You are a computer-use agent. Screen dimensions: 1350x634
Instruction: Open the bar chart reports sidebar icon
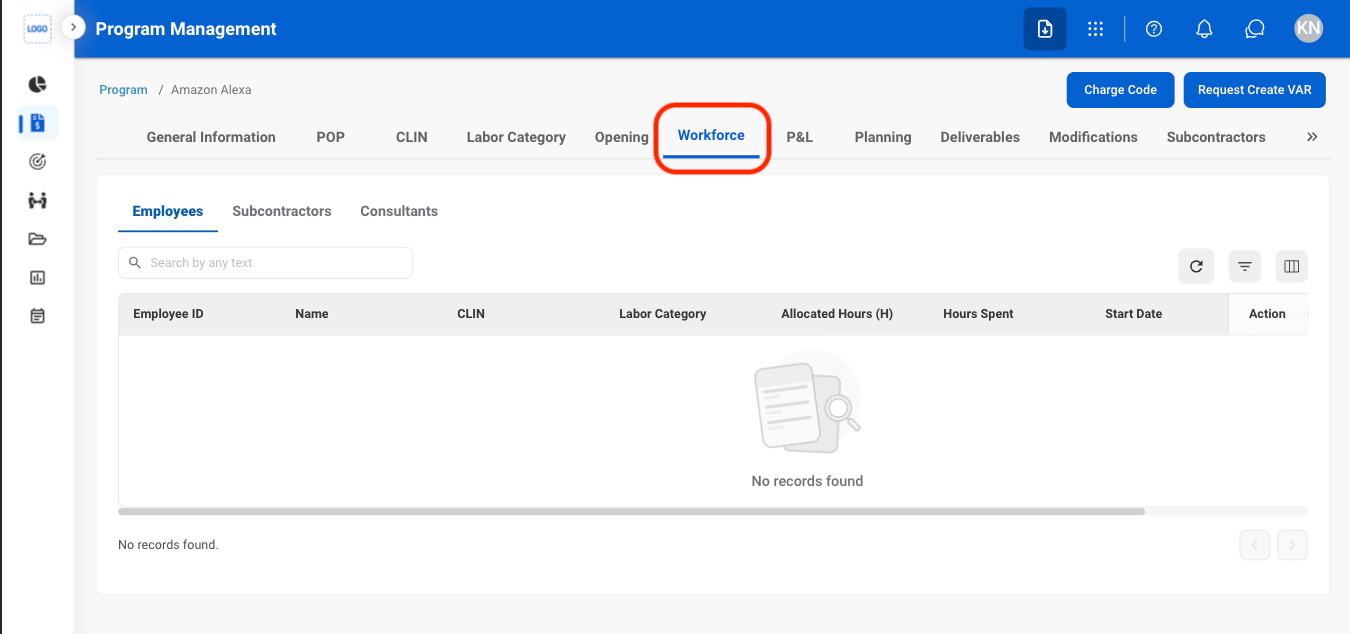[37, 277]
